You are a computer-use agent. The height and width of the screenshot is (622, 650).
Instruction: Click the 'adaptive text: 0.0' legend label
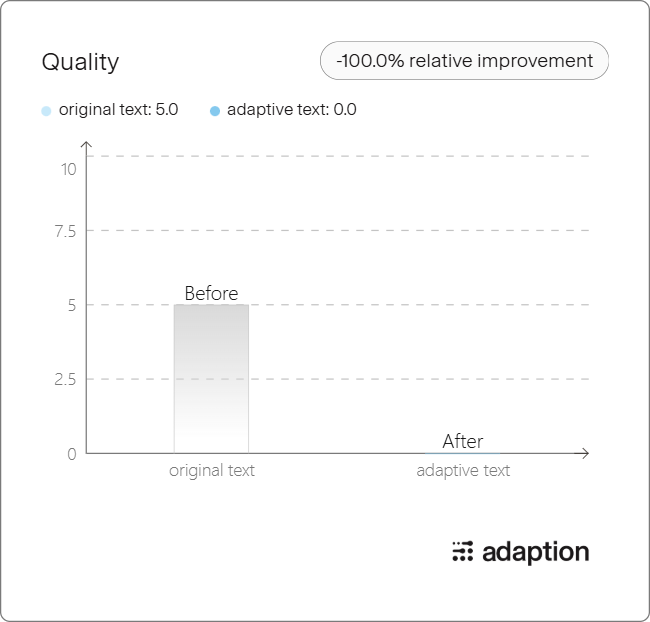(x=292, y=109)
